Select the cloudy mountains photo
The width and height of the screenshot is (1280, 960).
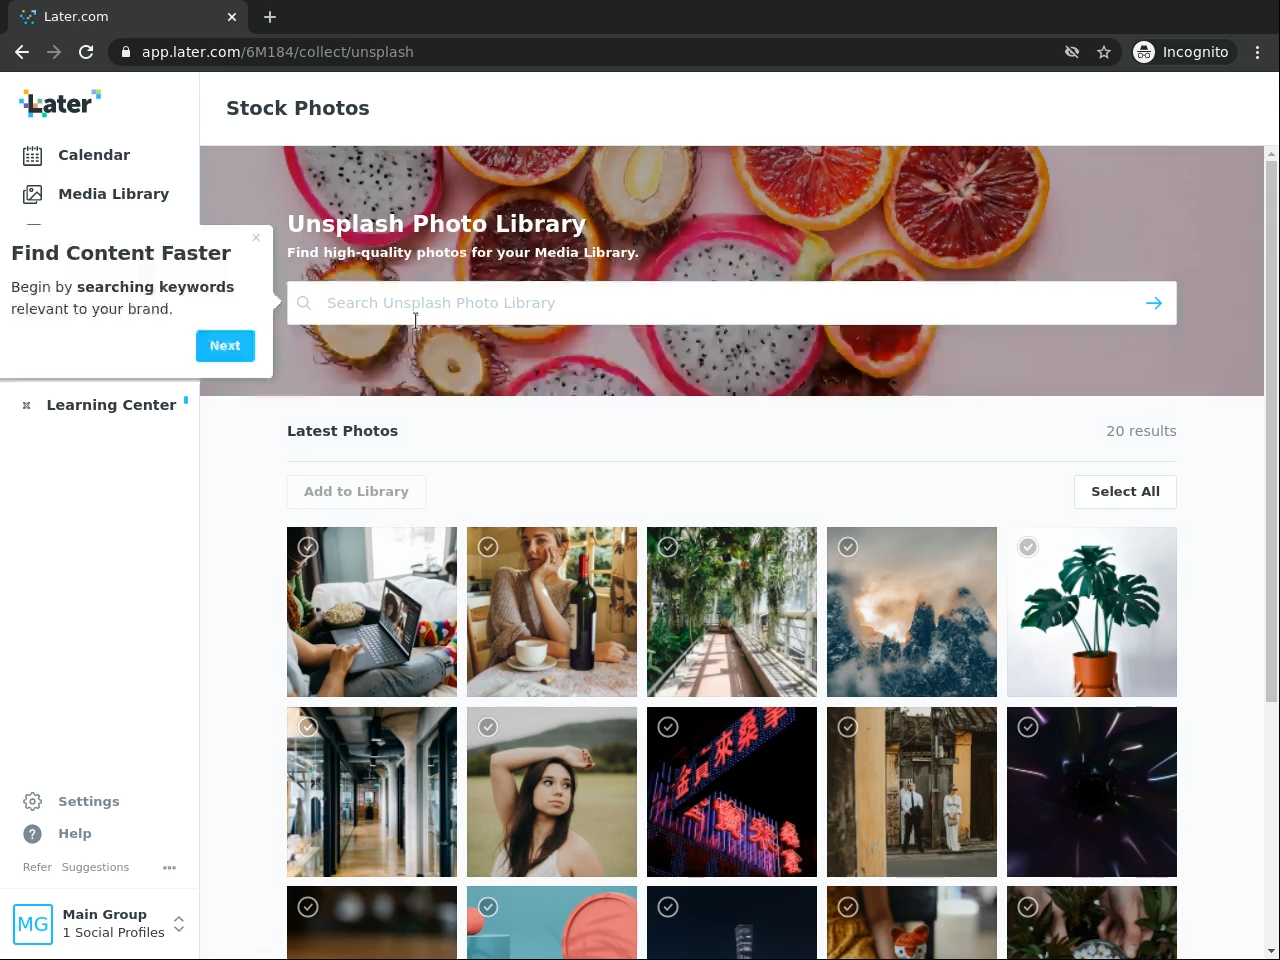(848, 547)
